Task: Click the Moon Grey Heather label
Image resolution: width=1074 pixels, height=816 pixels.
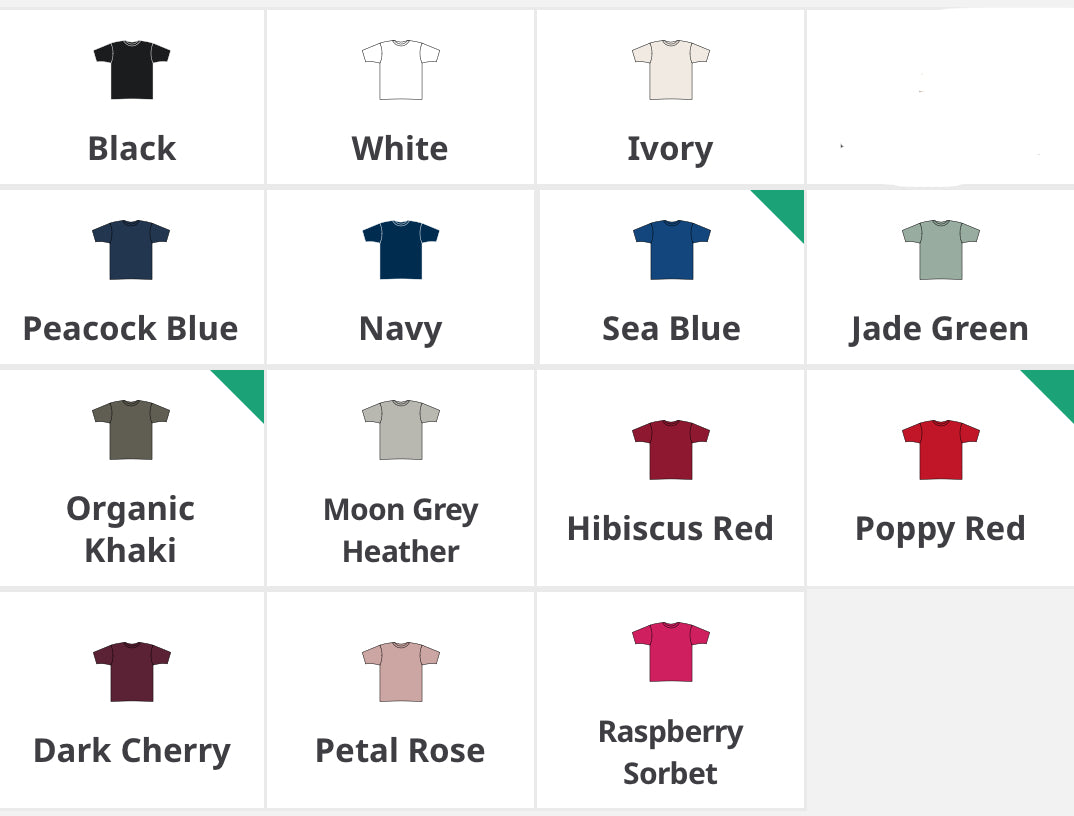Action: 401,531
